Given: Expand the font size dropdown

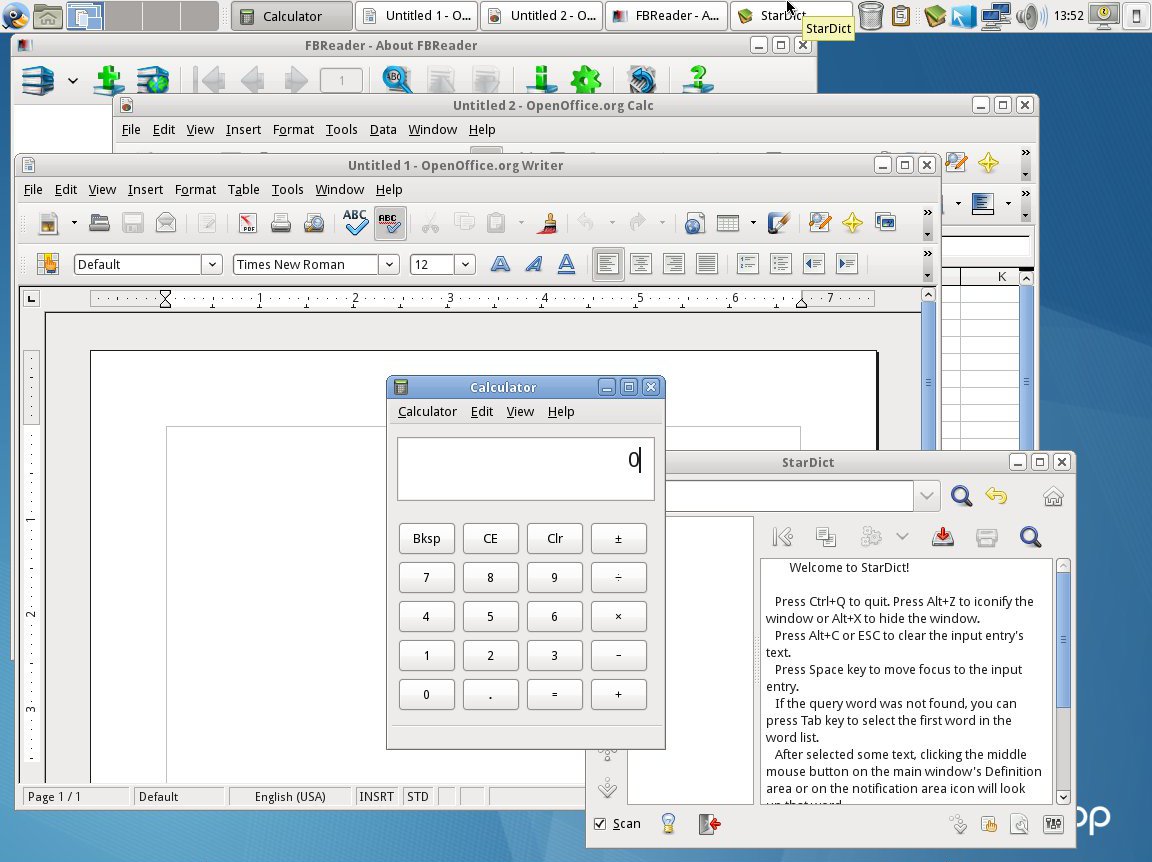Looking at the screenshot, I should (465, 264).
